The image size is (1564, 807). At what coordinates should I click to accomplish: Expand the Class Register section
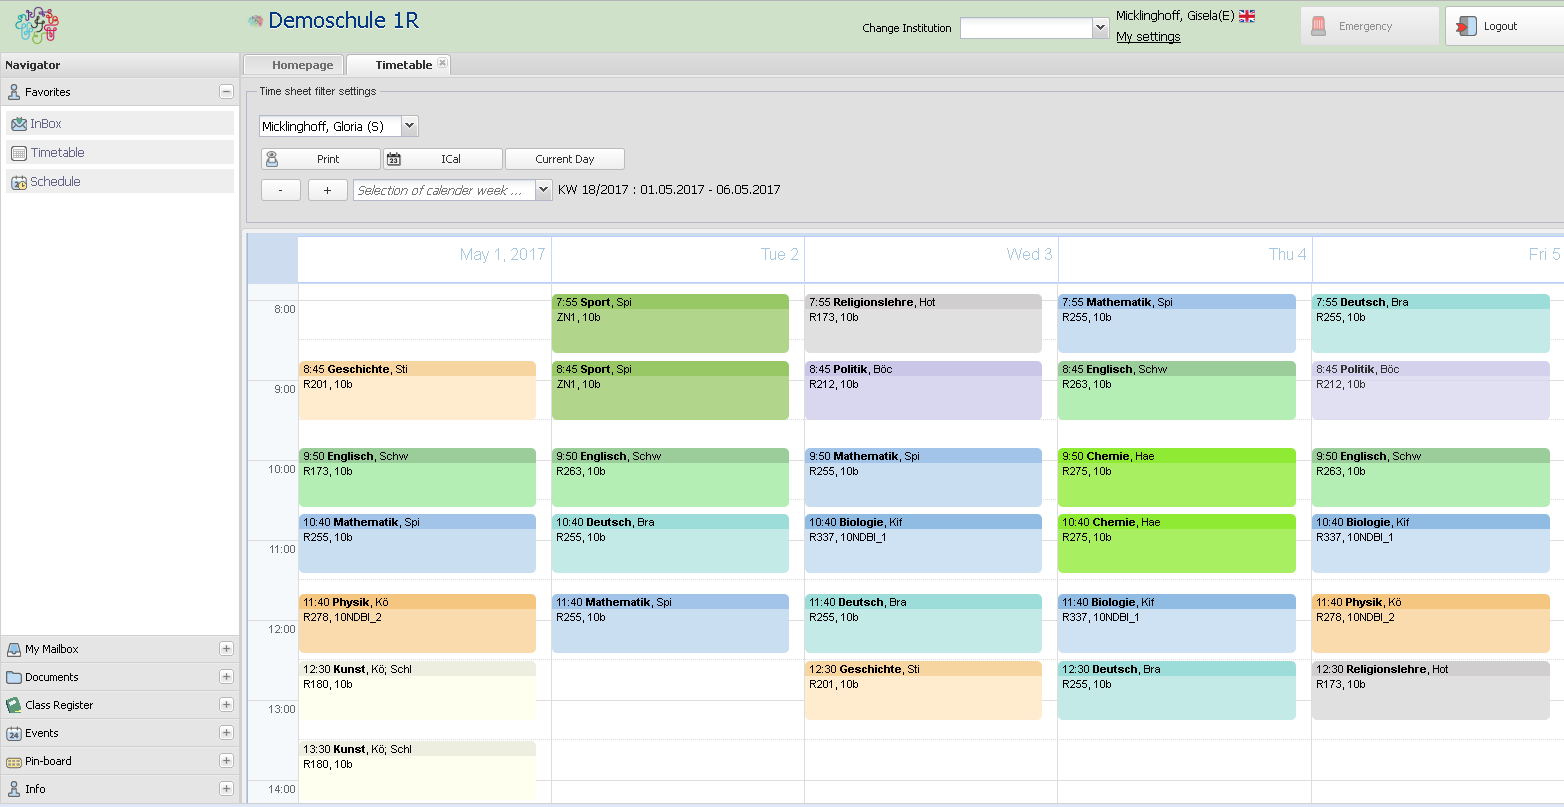[226, 705]
